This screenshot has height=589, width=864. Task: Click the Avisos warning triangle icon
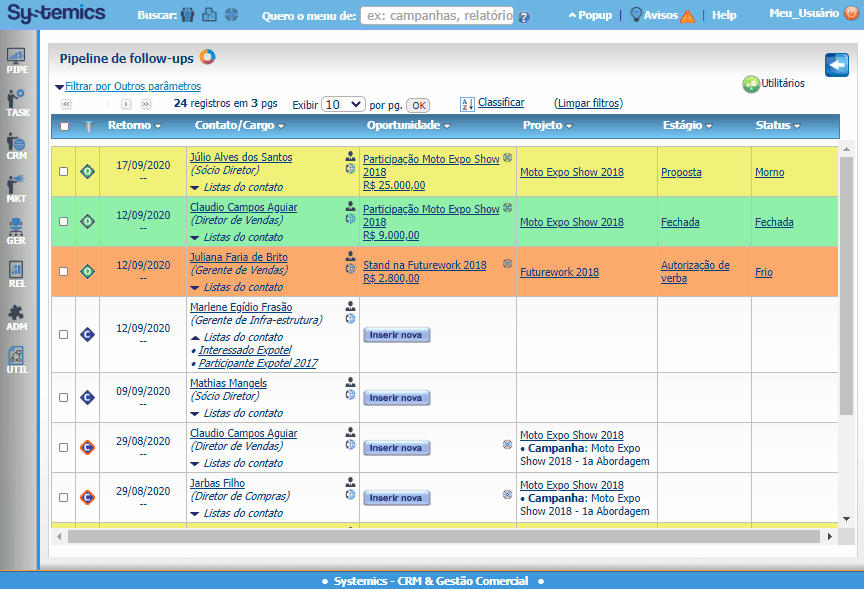pyautogui.click(x=687, y=16)
